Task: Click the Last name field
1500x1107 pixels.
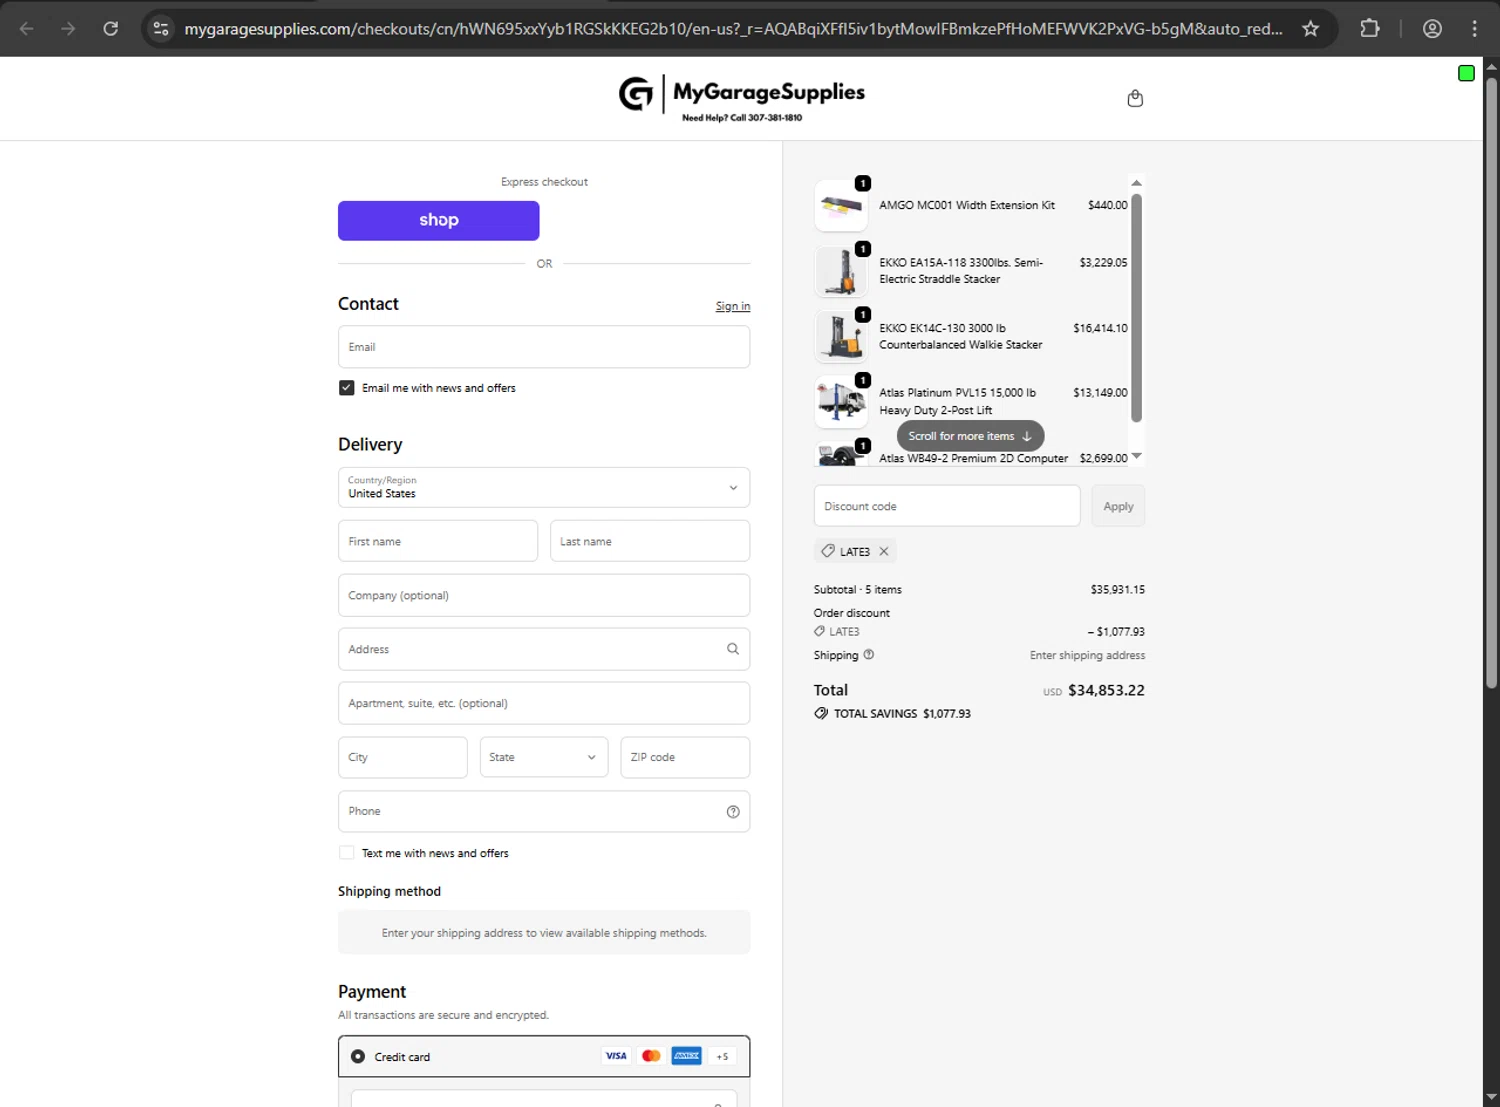Action: (x=650, y=541)
